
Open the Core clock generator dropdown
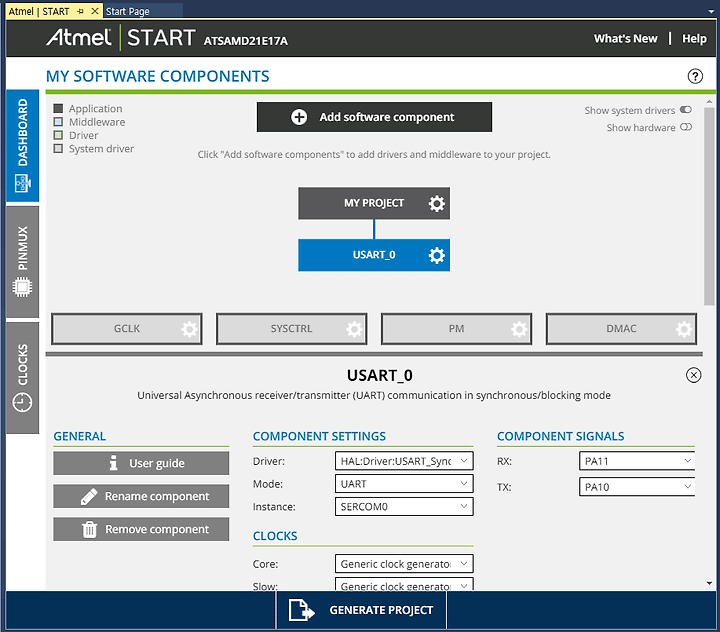[404, 564]
